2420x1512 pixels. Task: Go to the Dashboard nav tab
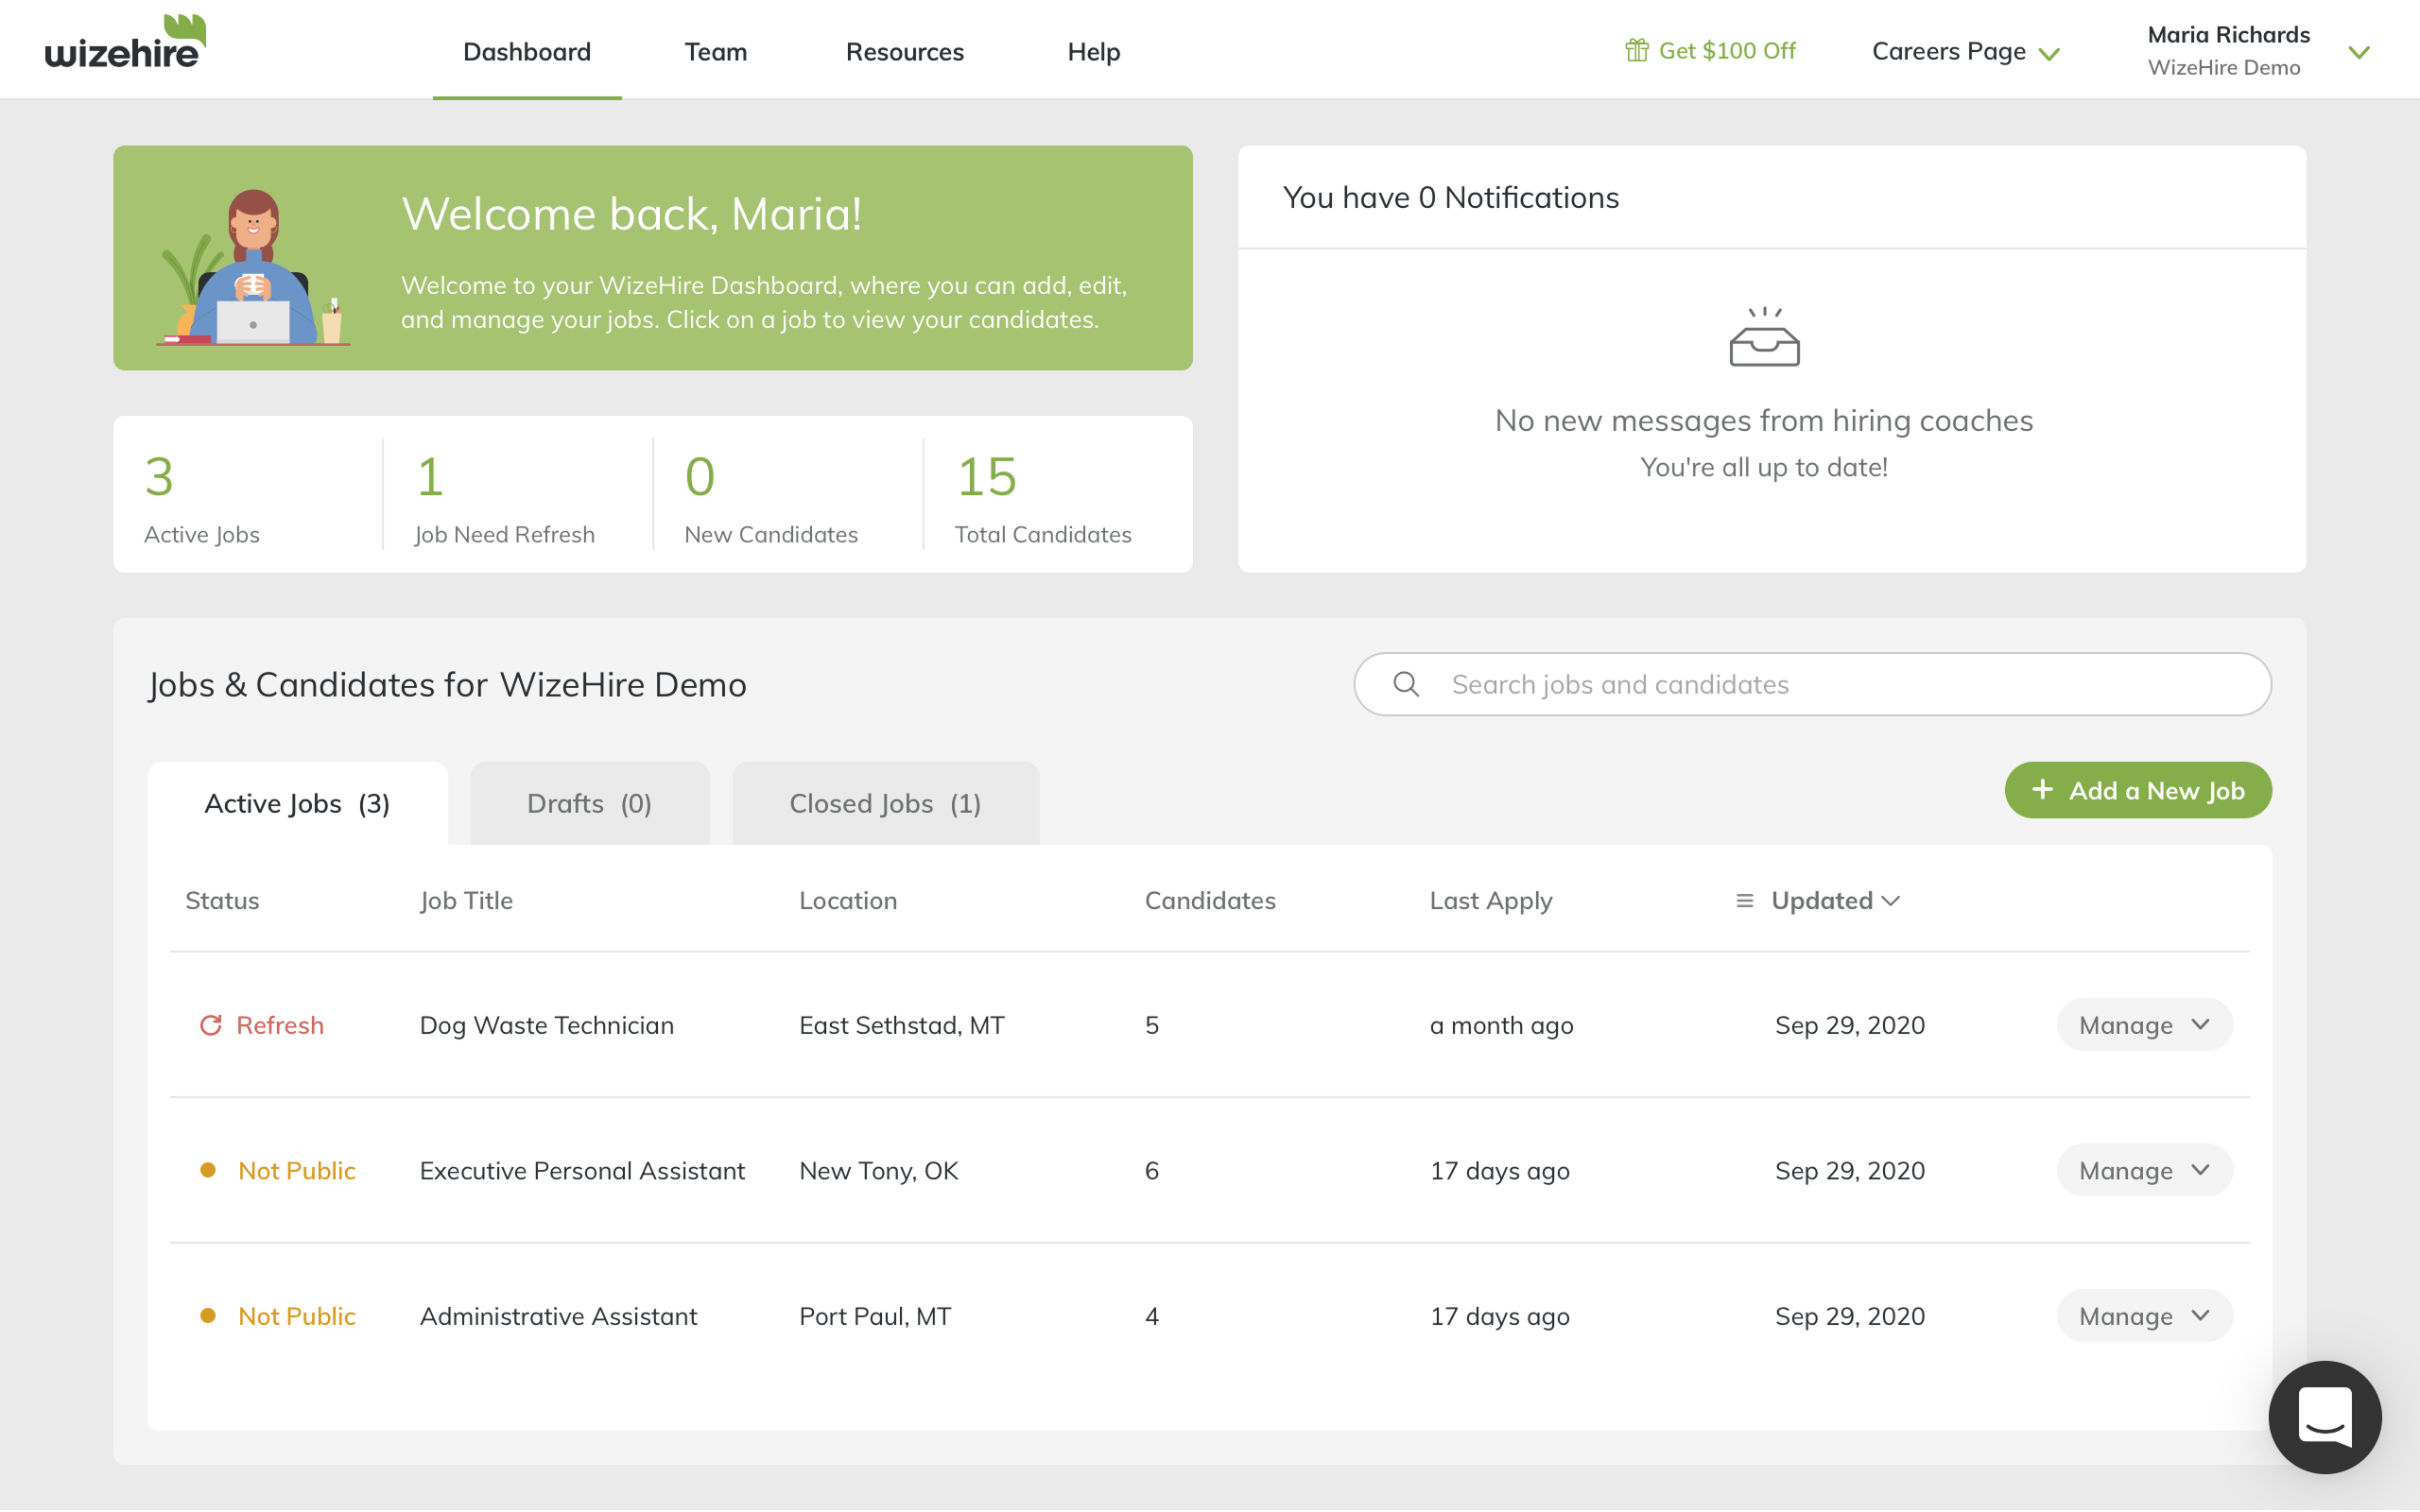(527, 51)
